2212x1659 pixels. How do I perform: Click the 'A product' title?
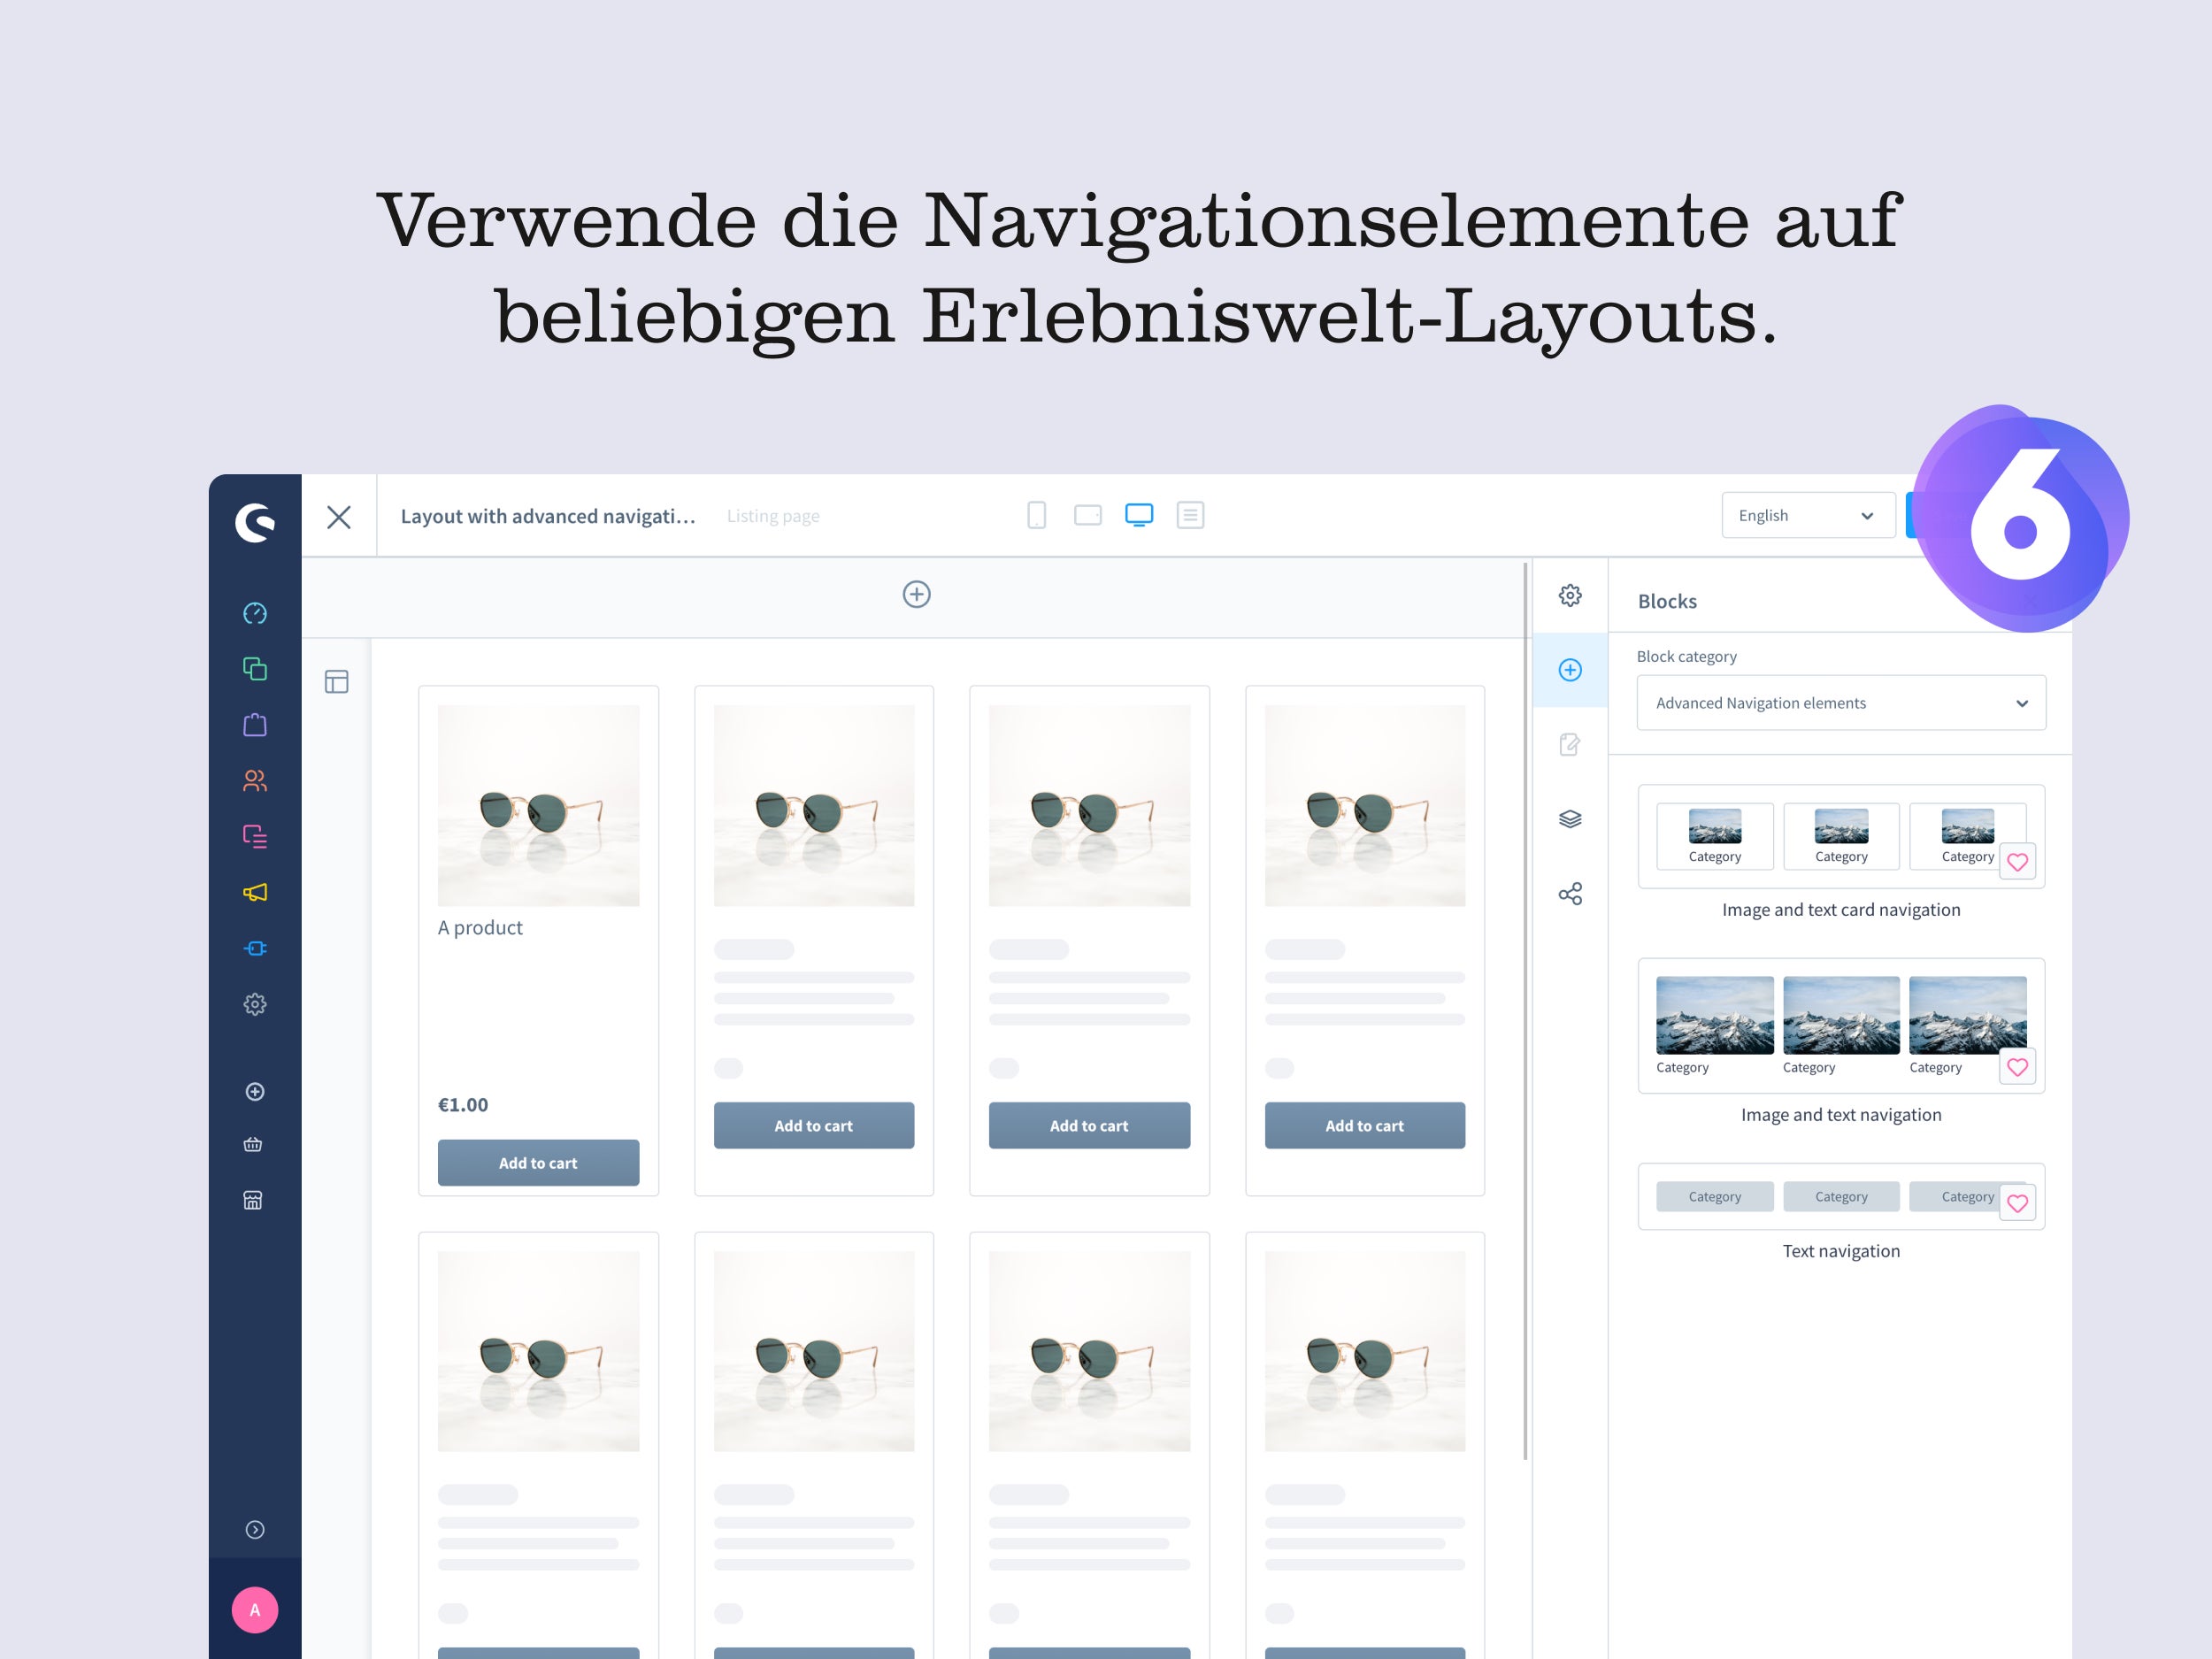(x=480, y=928)
